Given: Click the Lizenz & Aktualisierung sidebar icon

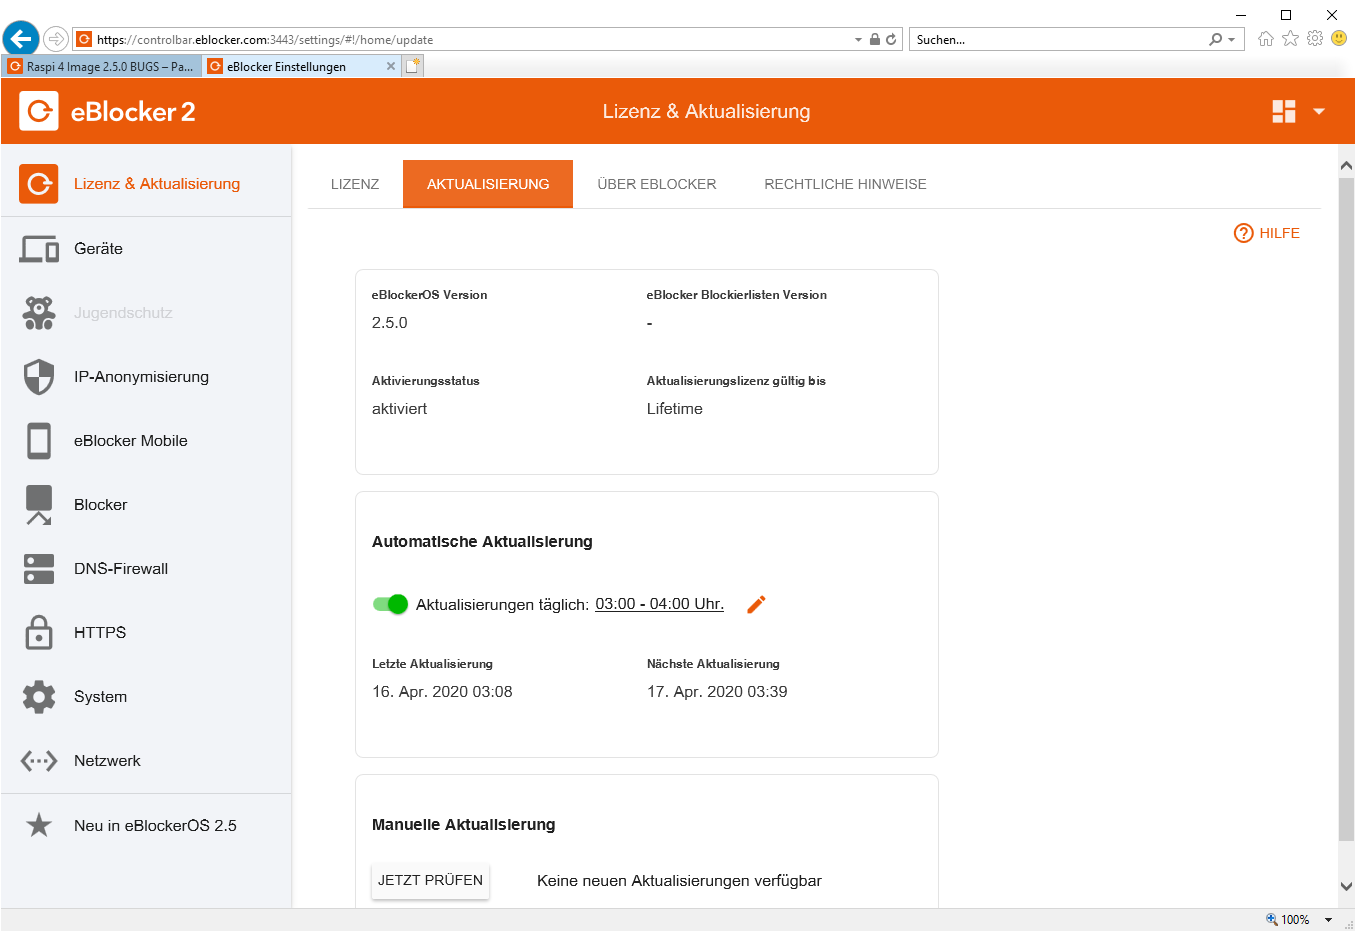Looking at the screenshot, I should (39, 184).
